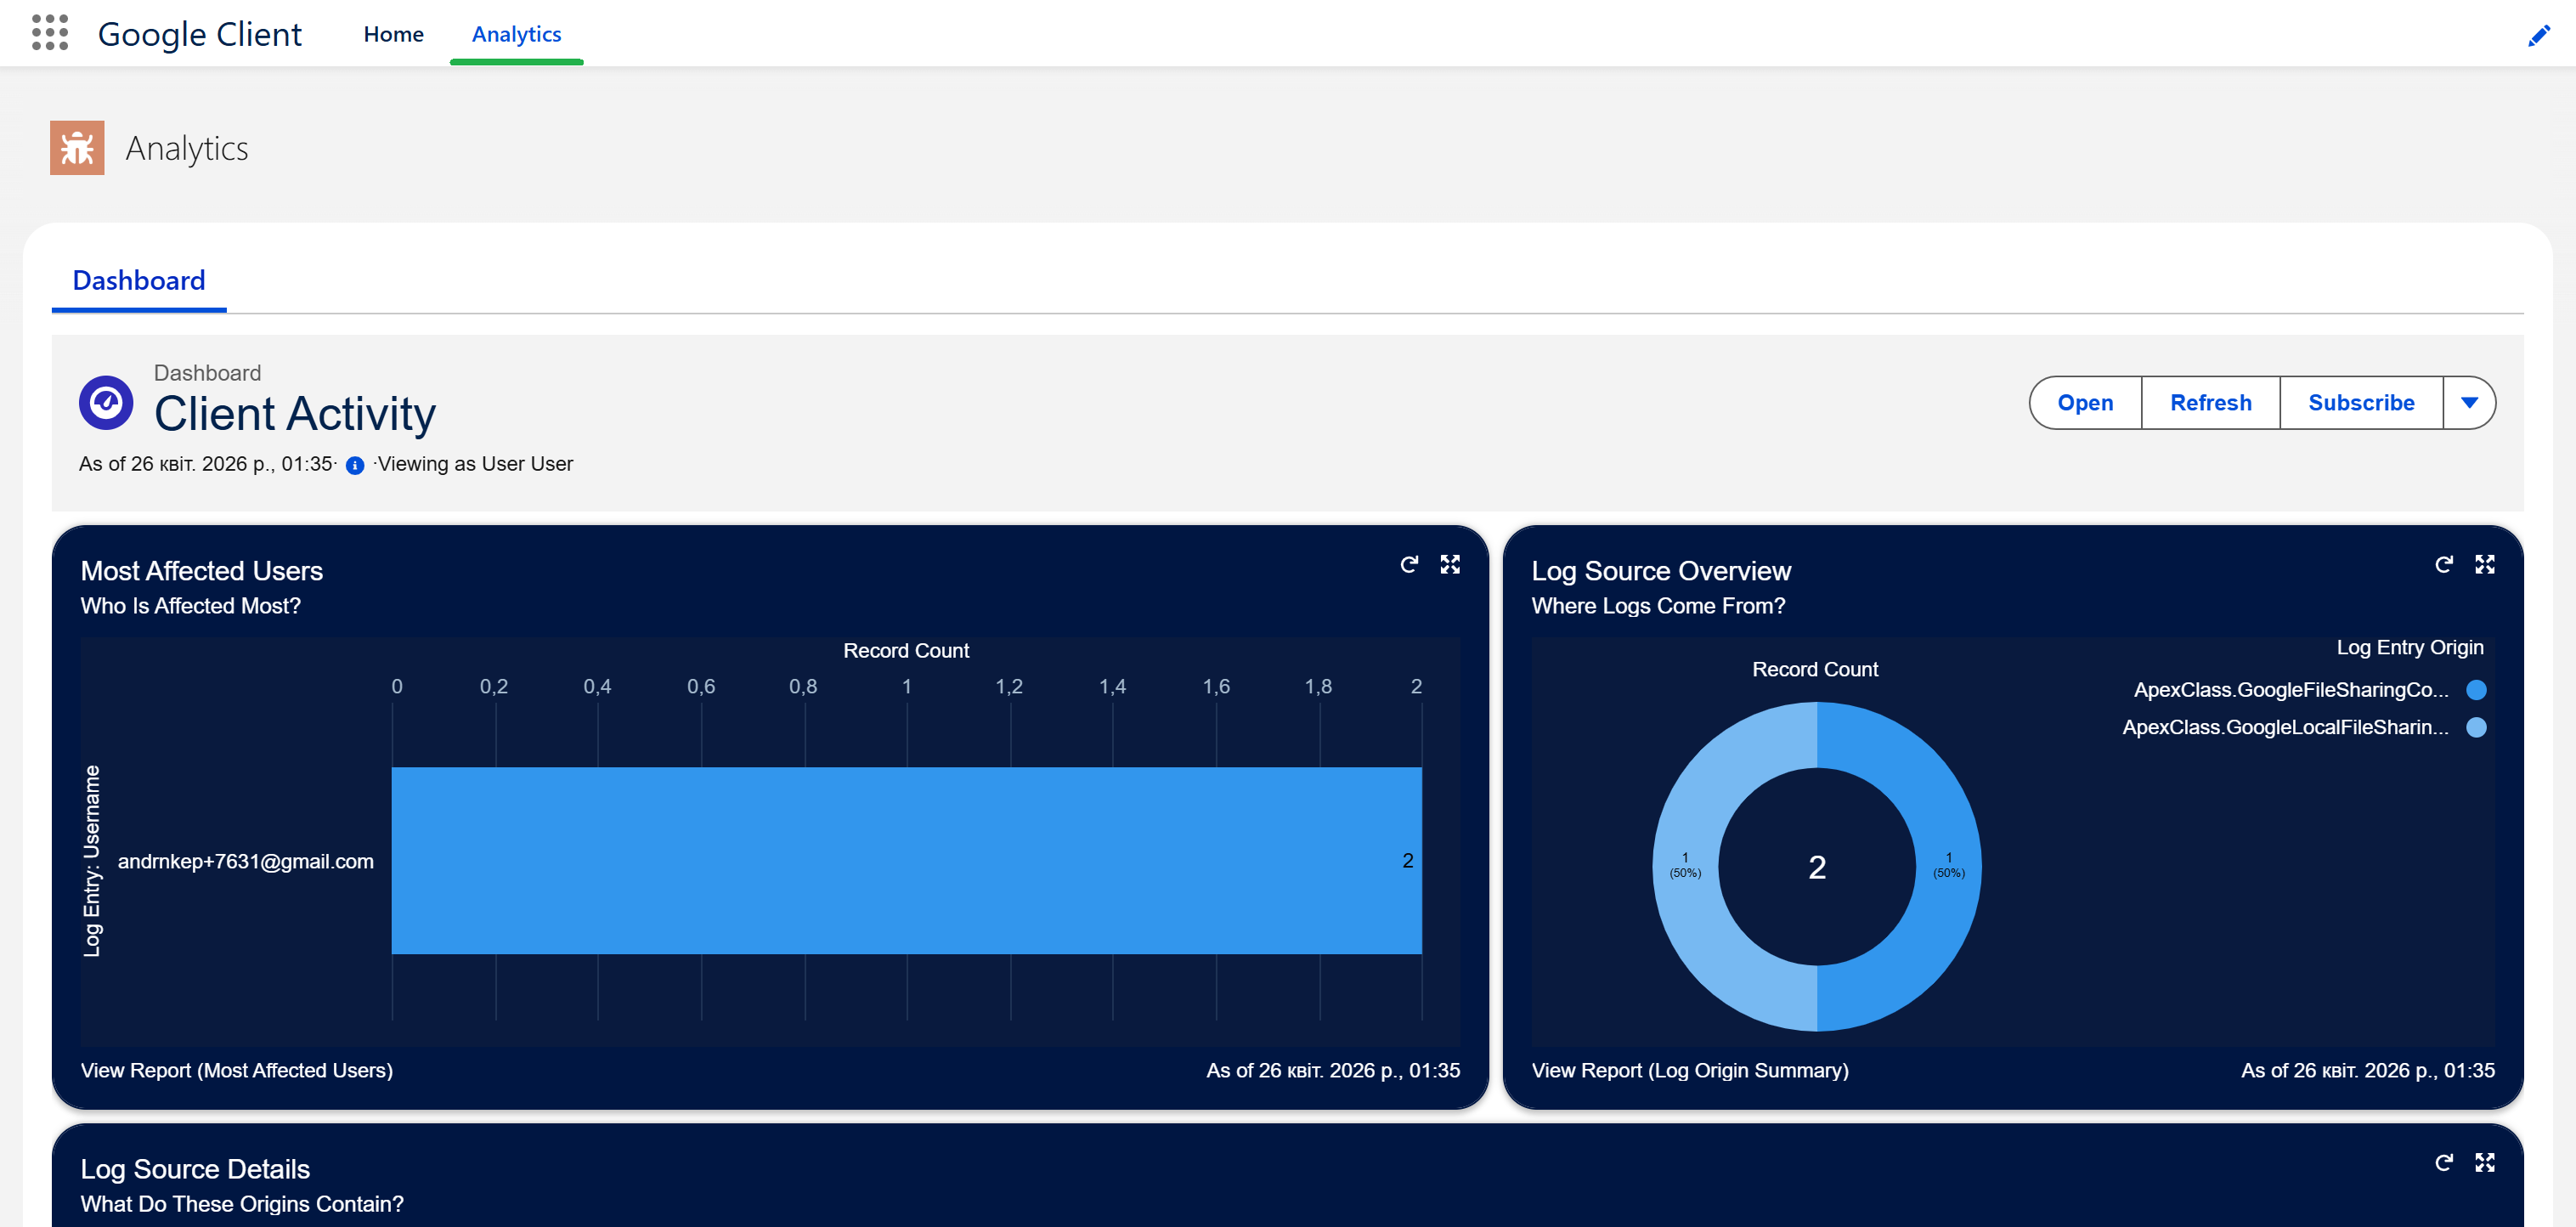Screen dimensions: 2576x1227
Task: Refresh the Log Source Overview widget
Action: pos(2444,564)
